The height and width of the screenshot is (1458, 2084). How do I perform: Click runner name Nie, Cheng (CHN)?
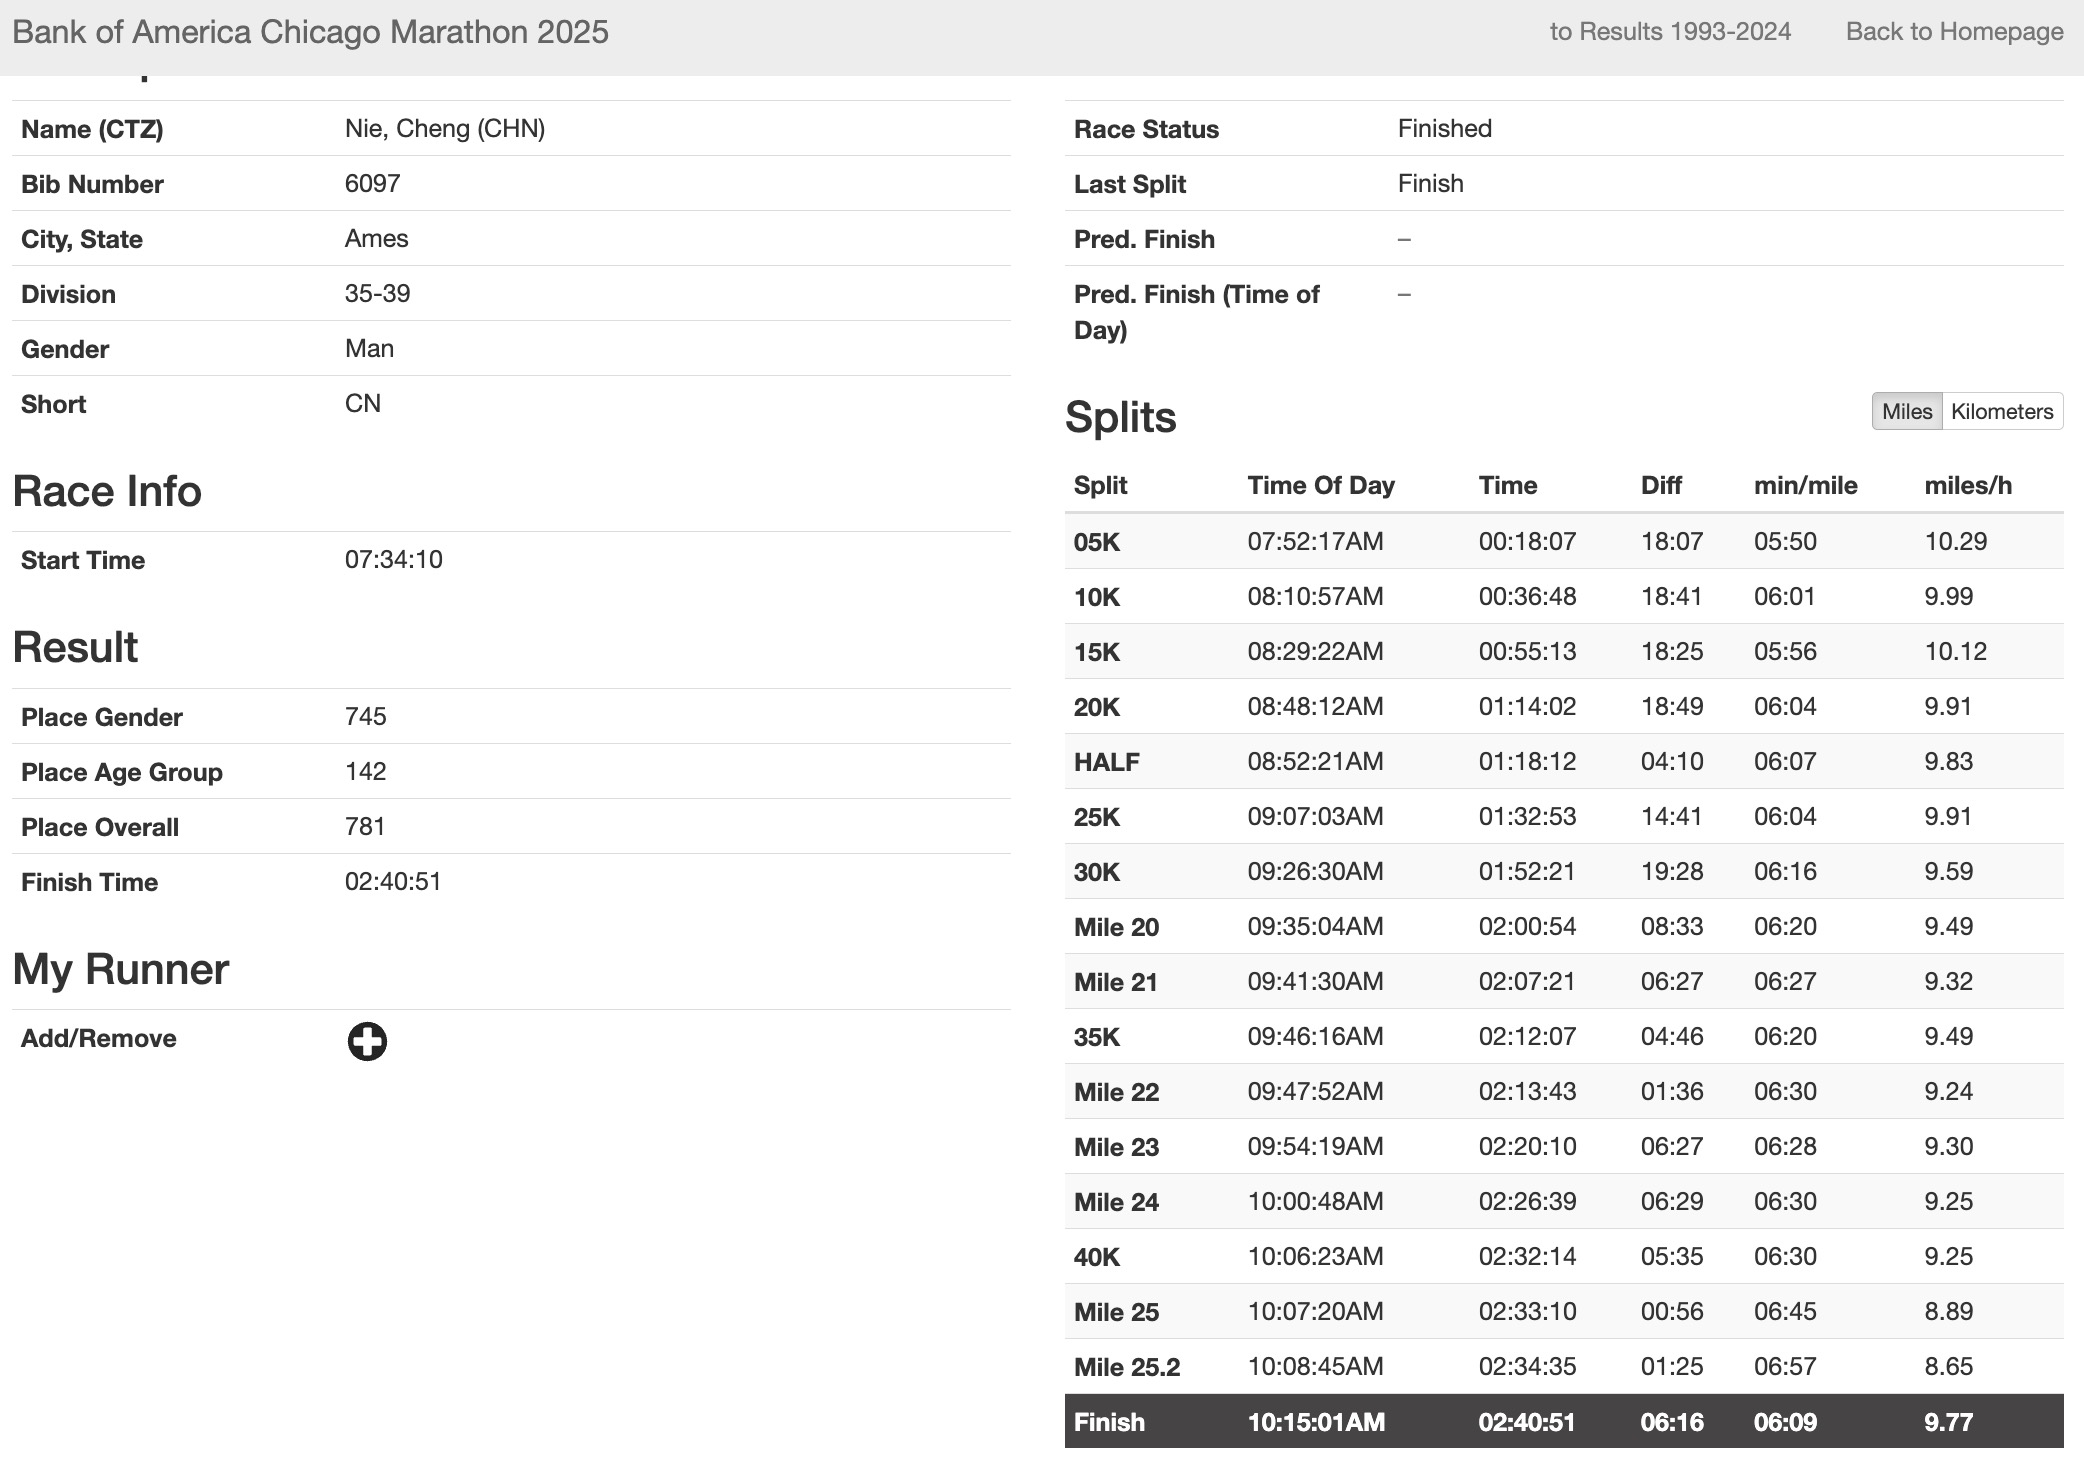pos(444,129)
